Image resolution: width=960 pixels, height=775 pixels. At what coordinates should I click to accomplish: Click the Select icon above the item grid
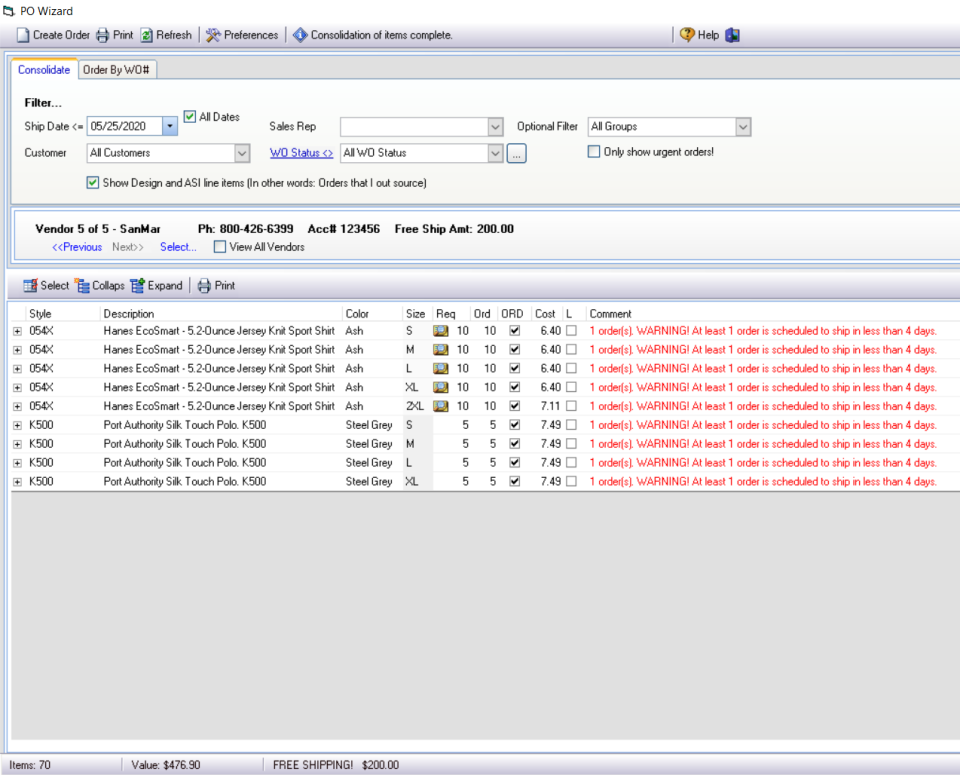pyautogui.click(x=29, y=286)
